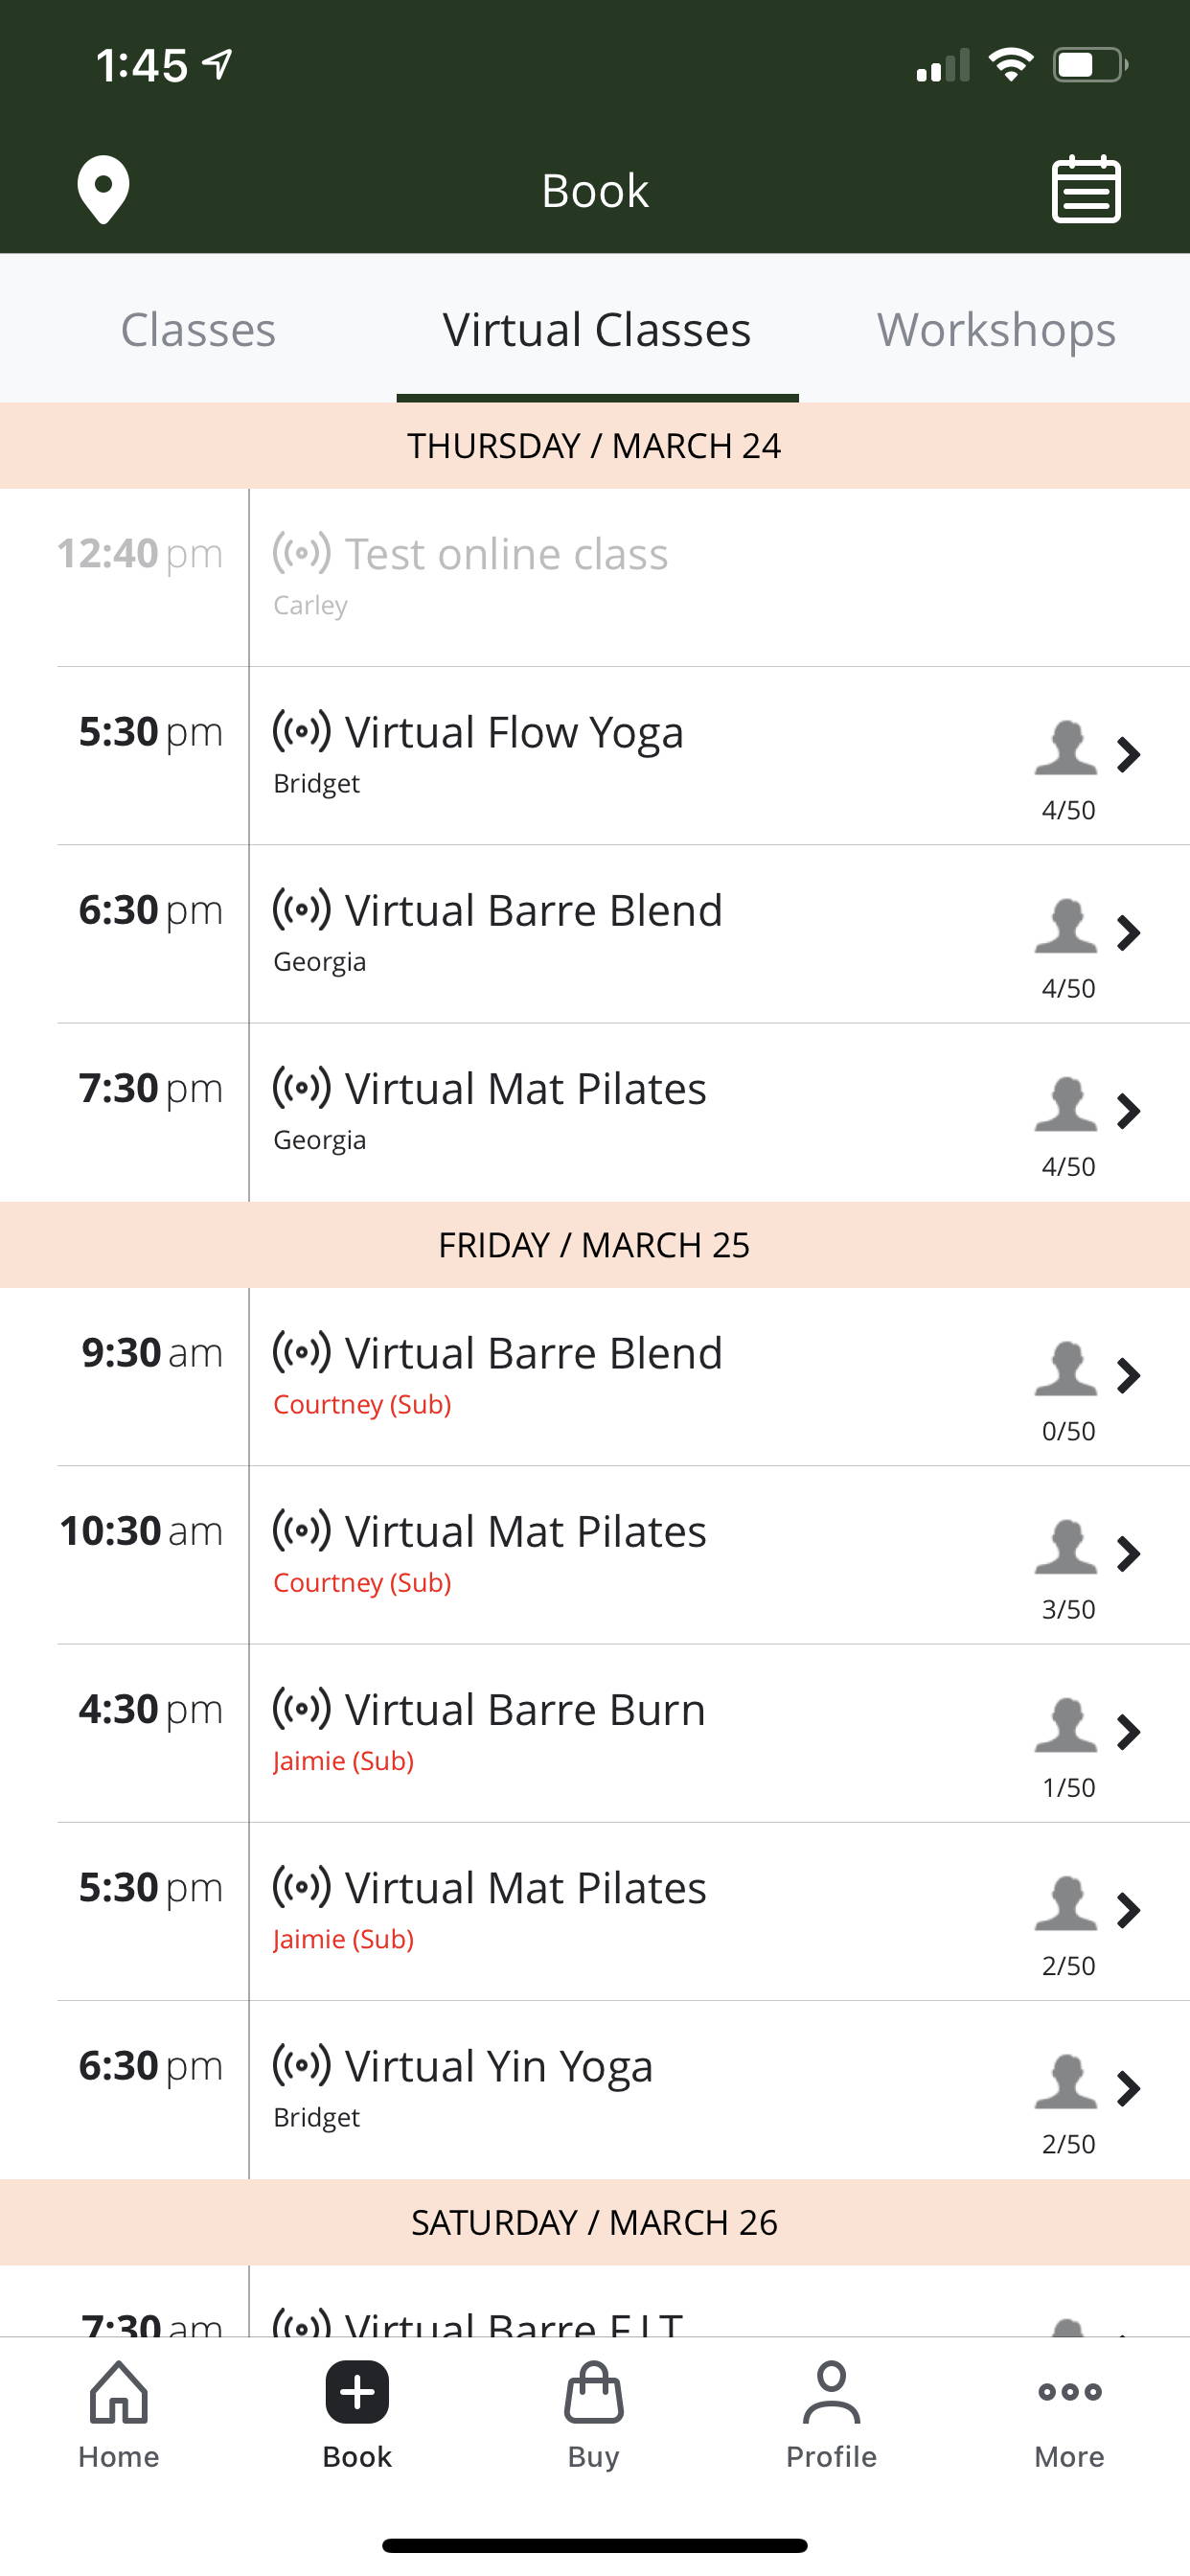Tap the live-stream icon beside Virtual Yin Yoga
1190x2576 pixels.
[x=302, y=2063]
